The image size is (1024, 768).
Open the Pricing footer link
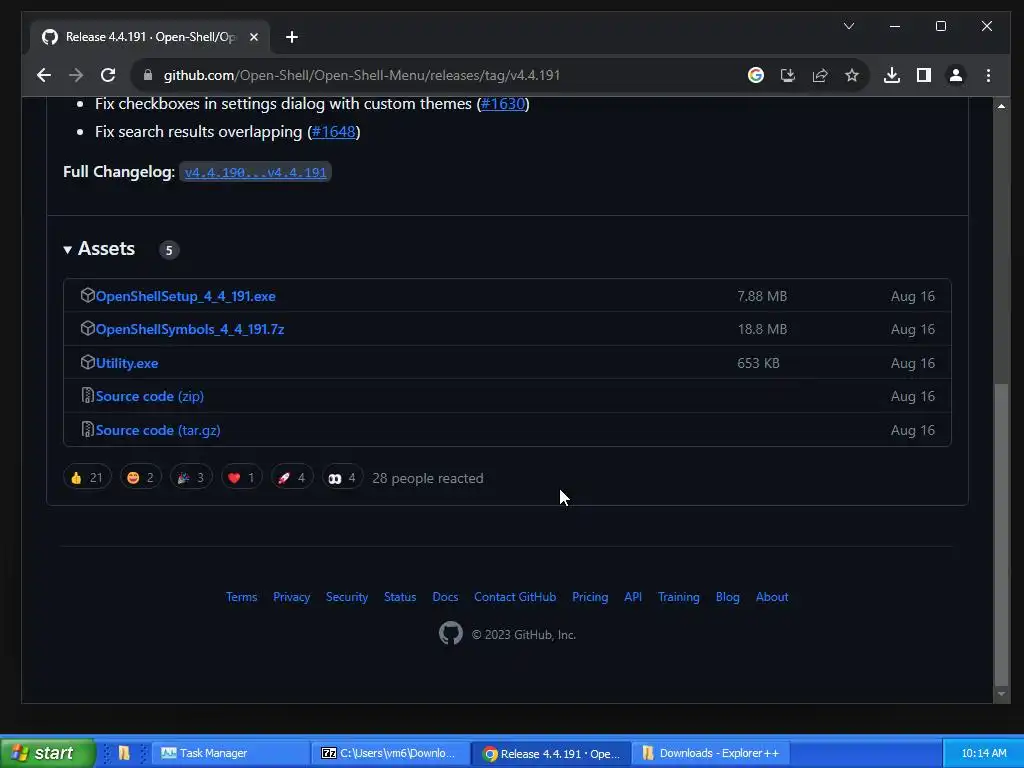click(590, 597)
